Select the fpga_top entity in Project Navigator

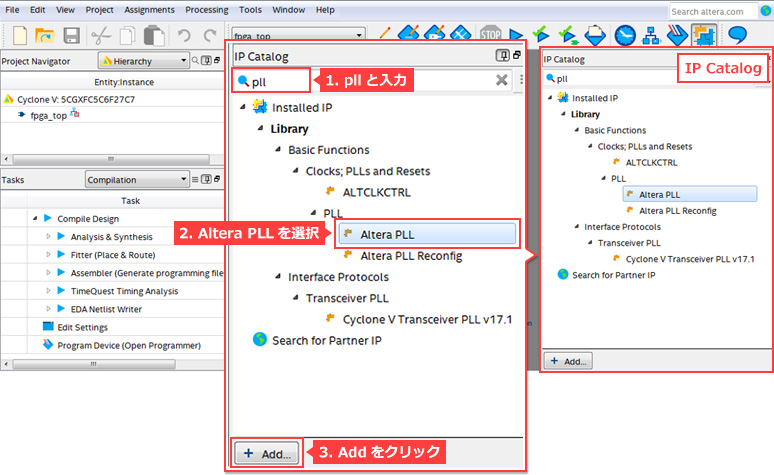pos(48,116)
